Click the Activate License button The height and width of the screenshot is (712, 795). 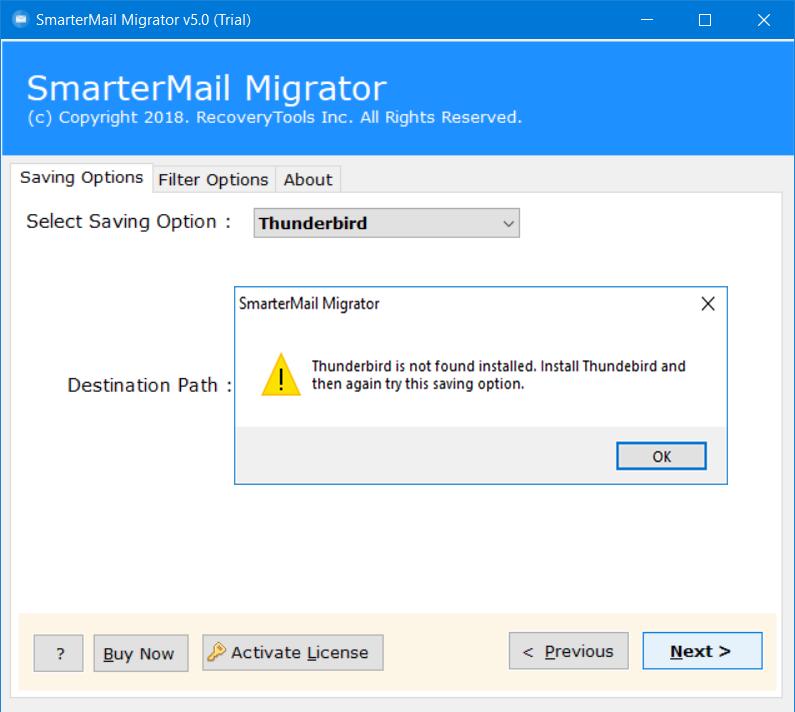coord(293,653)
